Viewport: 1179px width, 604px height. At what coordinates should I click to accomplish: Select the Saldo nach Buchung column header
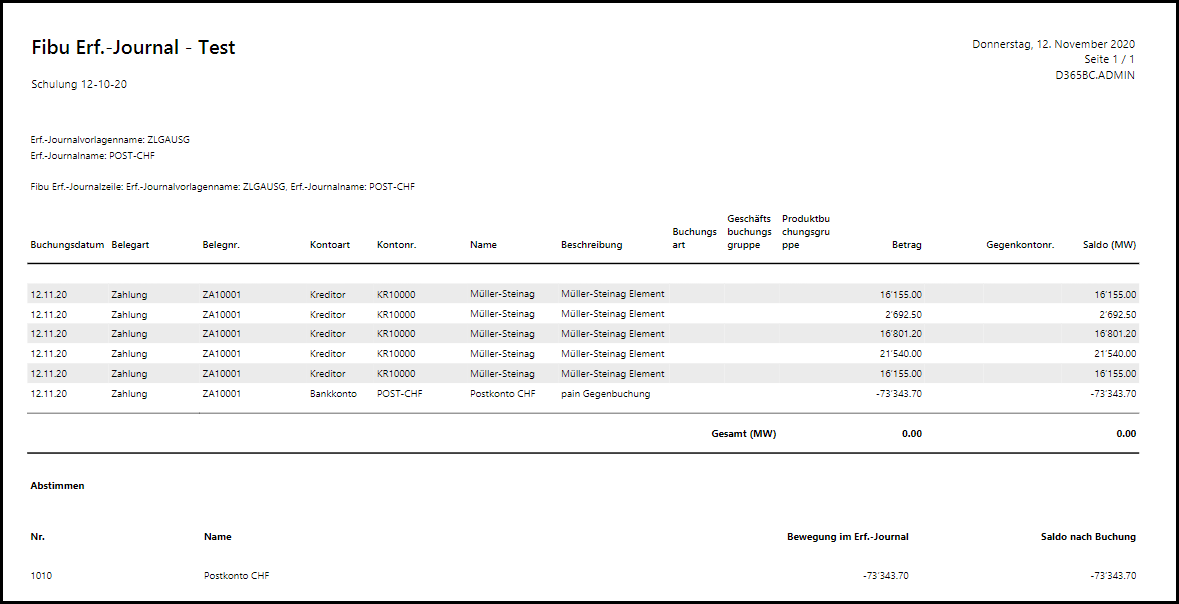[x=1087, y=537]
